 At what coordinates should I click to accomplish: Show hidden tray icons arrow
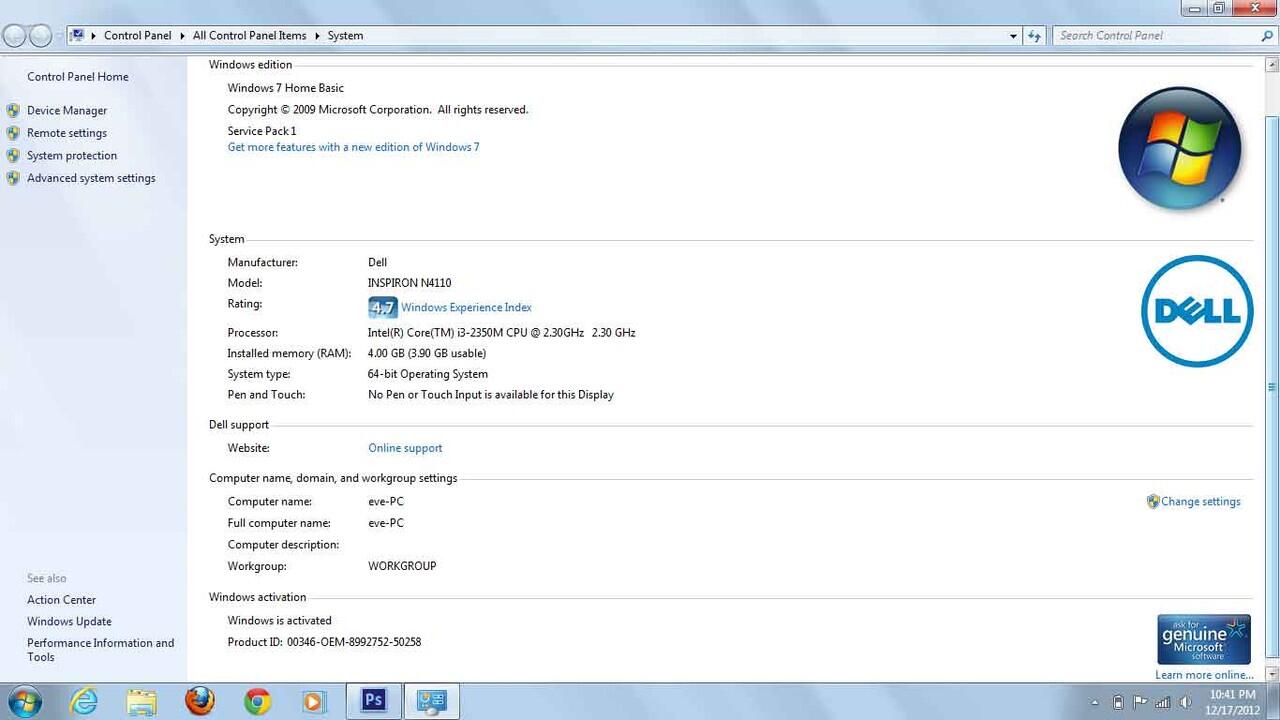tap(1094, 703)
